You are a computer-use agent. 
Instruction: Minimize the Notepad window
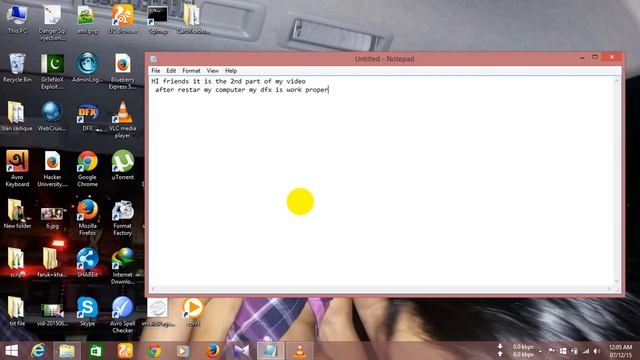point(582,58)
